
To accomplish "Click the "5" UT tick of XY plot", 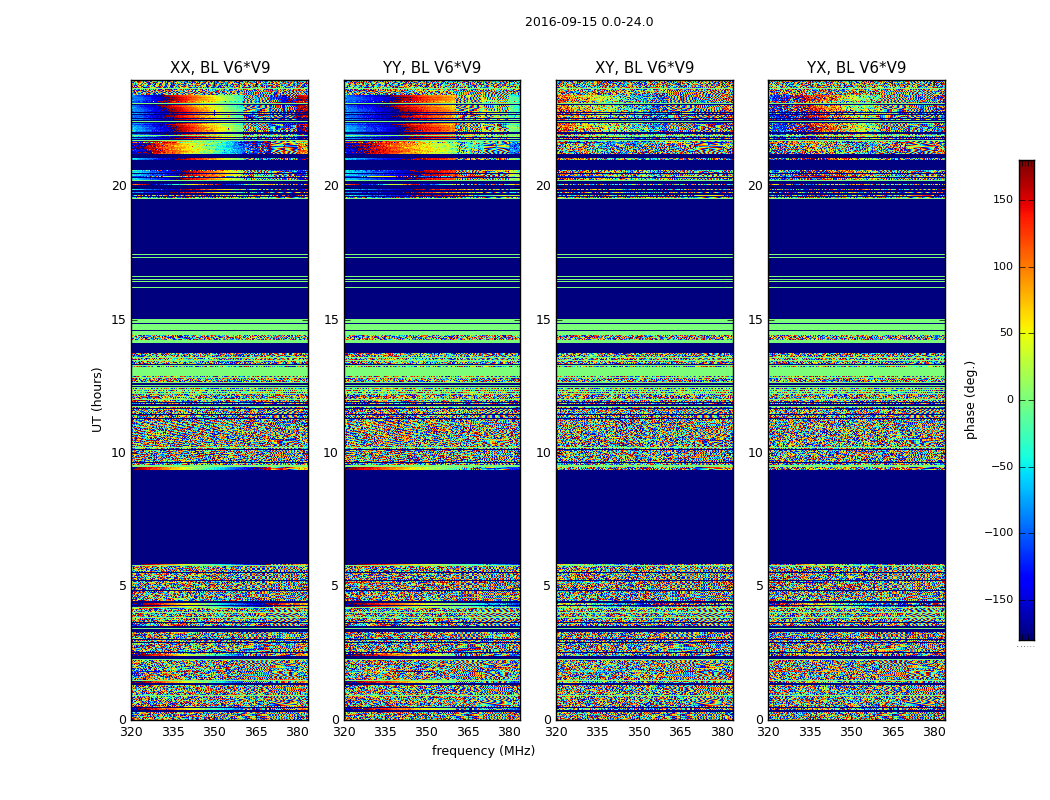I will [x=547, y=586].
